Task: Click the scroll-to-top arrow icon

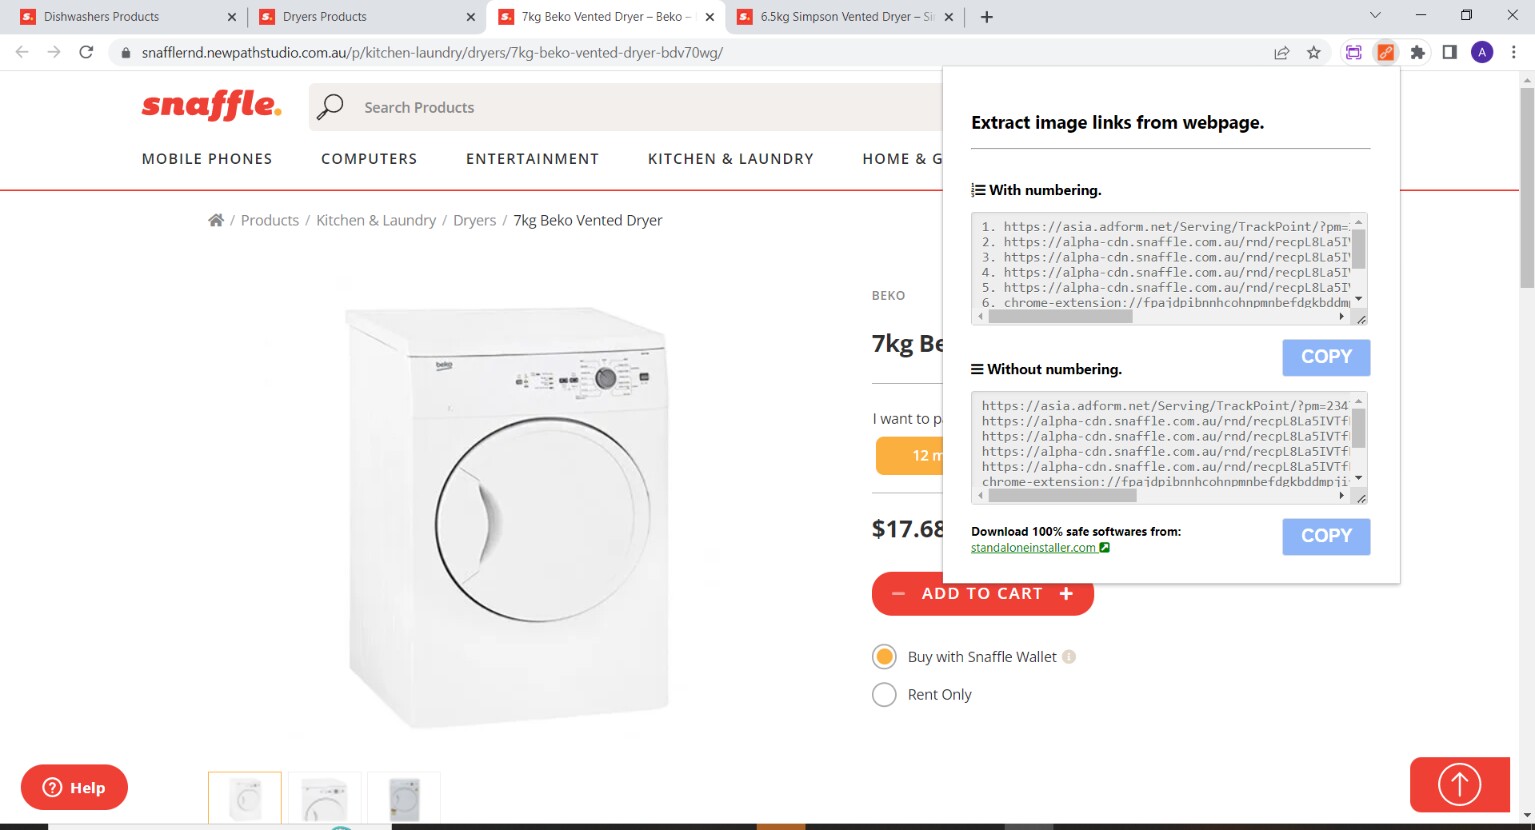Action: click(1459, 785)
